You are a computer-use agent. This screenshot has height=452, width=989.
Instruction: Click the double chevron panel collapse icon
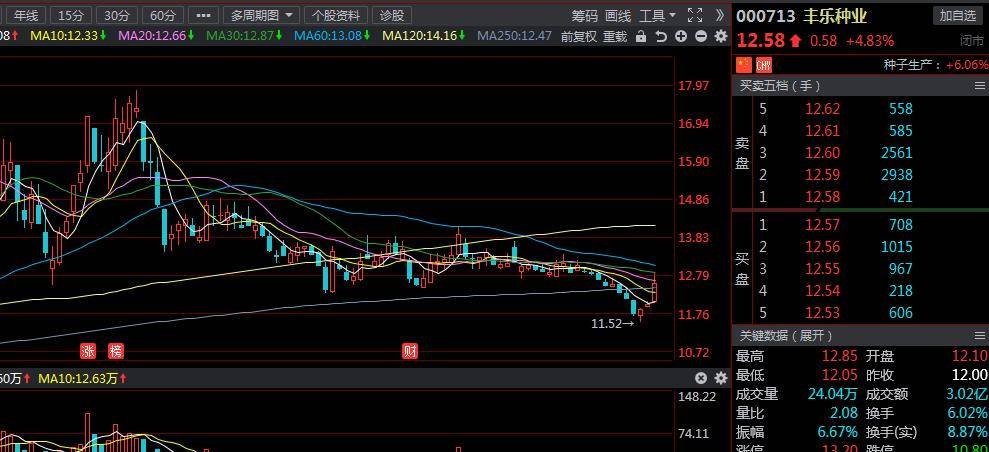pyautogui.click(x=720, y=15)
